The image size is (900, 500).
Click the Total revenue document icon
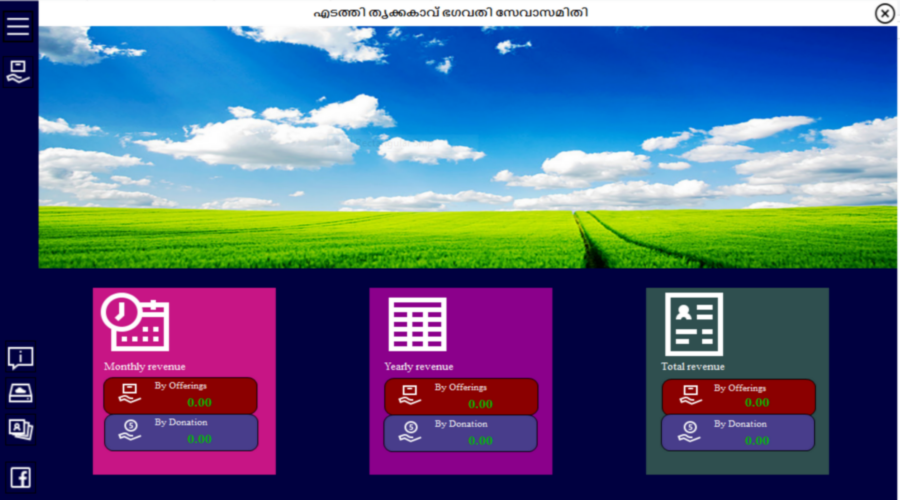point(693,324)
